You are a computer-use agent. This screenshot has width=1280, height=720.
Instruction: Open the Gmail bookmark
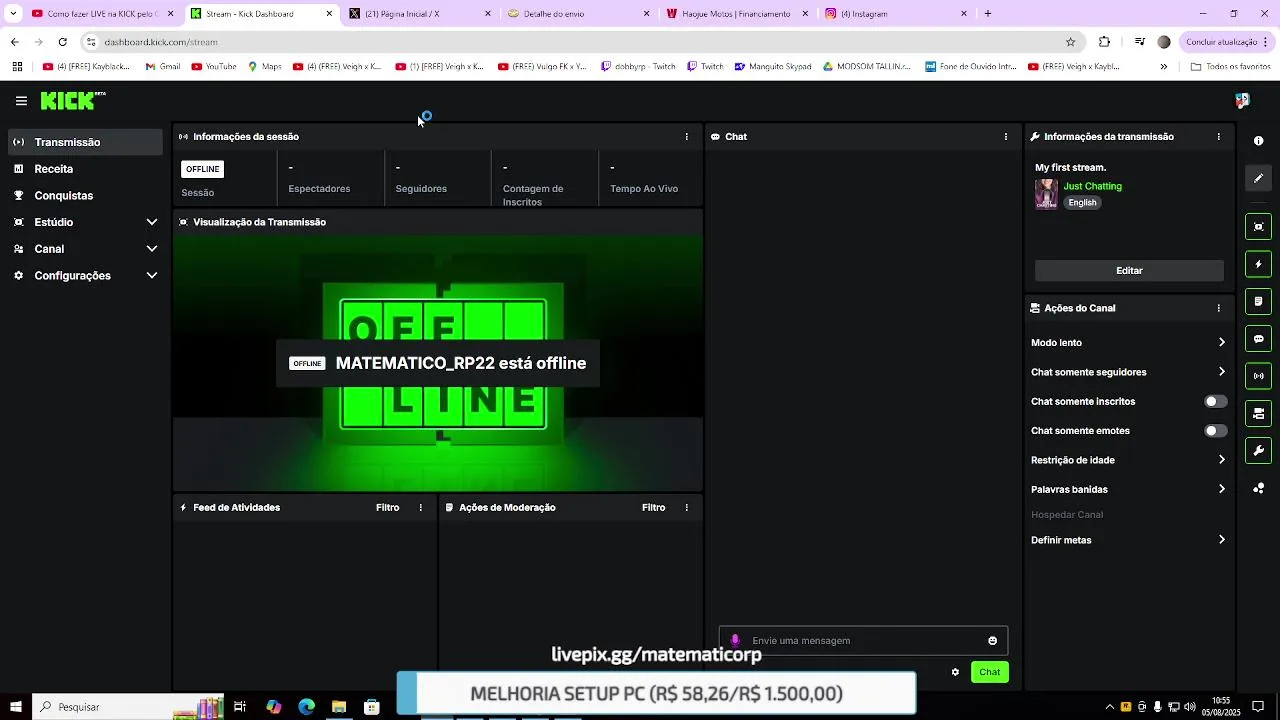click(163, 67)
